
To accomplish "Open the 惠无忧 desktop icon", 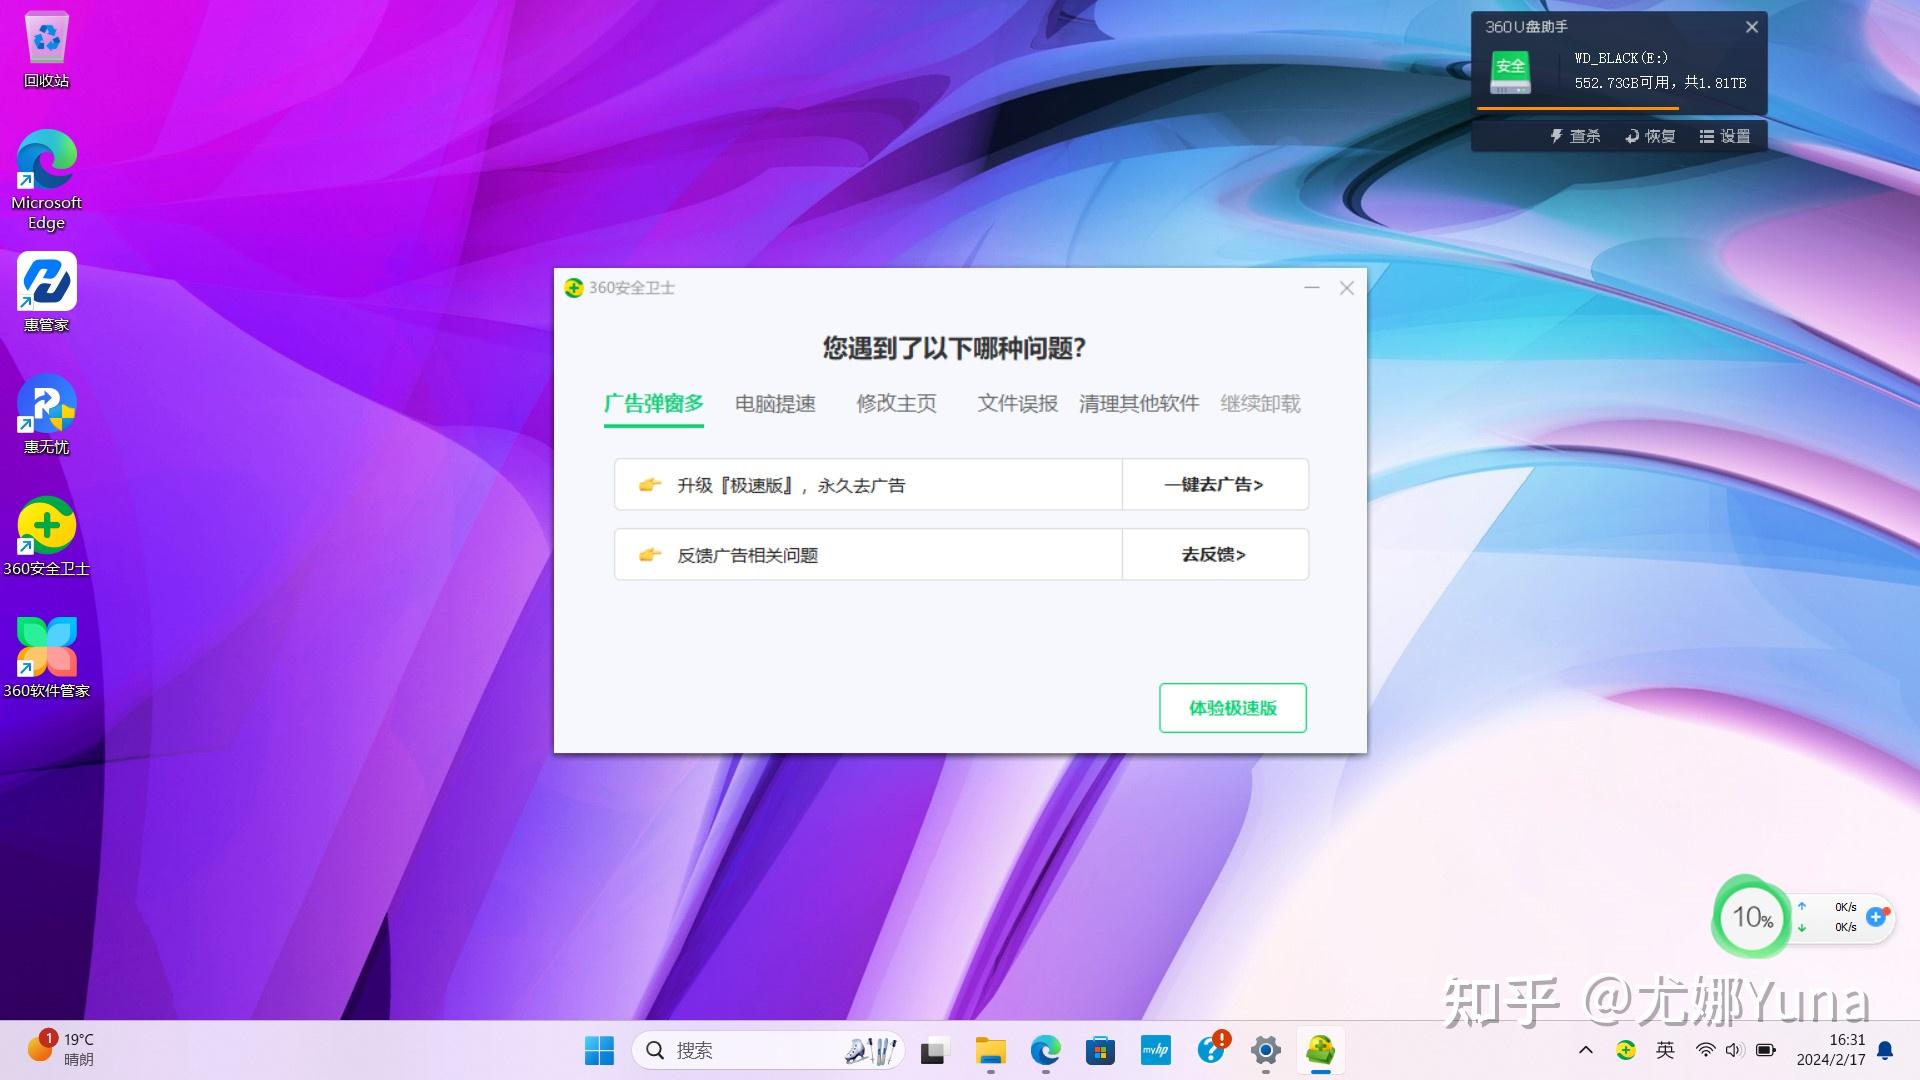I will 46,405.
